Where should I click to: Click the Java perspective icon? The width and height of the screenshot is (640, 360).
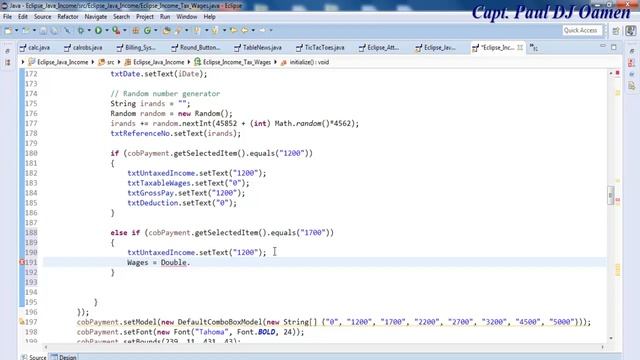[631, 31]
